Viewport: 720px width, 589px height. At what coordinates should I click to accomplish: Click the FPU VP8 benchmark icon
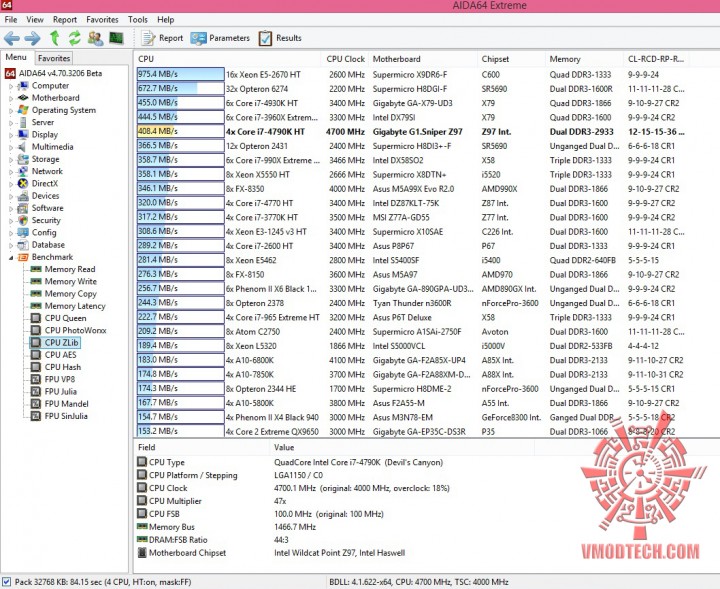(x=36, y=379)
